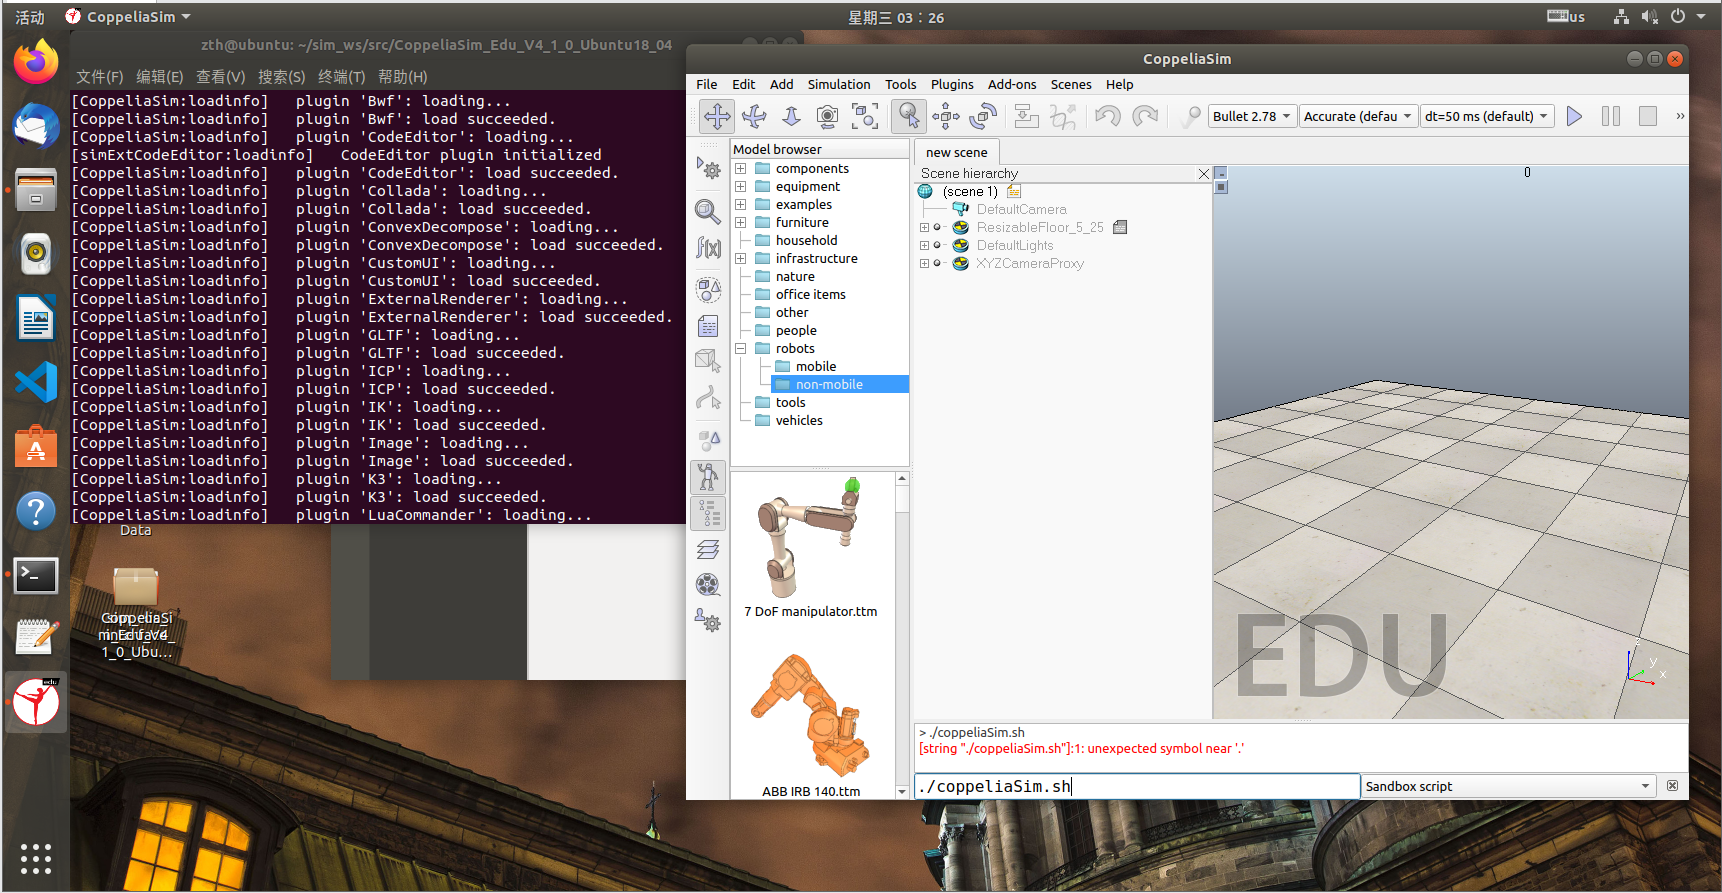Screen dimensions: 1722x893
Task: Toggle the scene hierarchy sidebar icon
Action: coord(708,513)
